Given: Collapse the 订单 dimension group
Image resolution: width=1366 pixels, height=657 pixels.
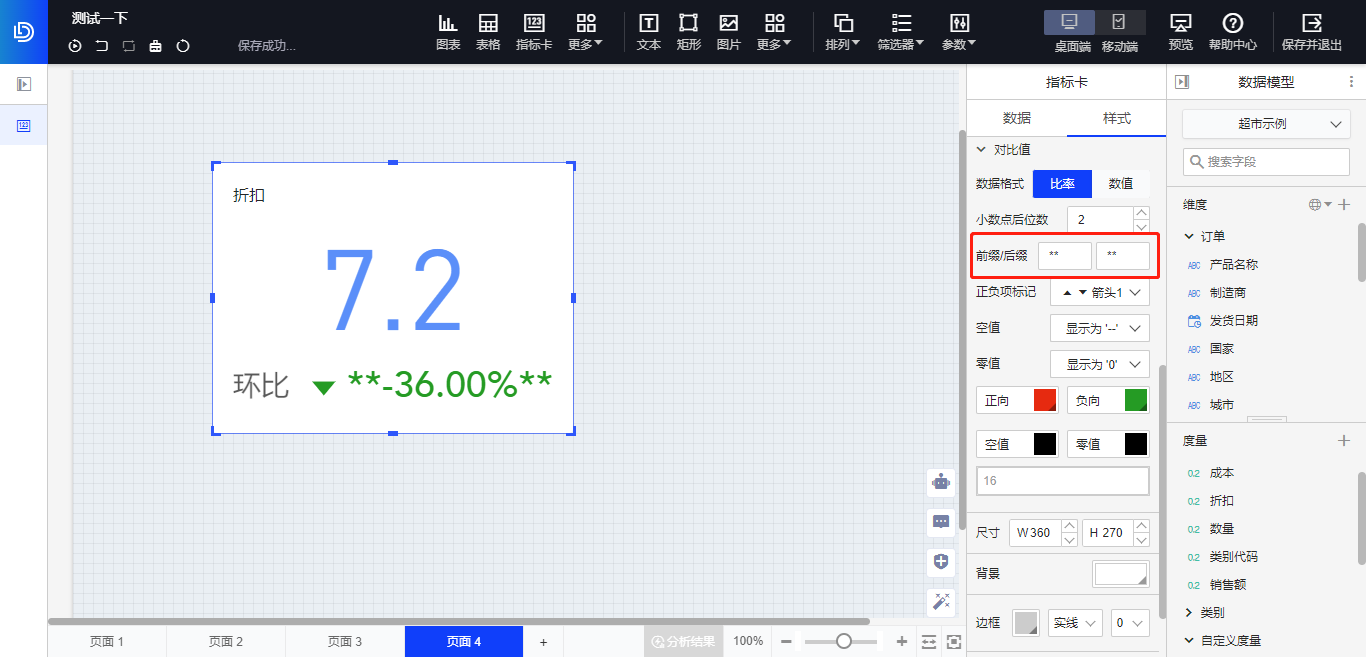Looking at the screenshot, I should 1189,237.
